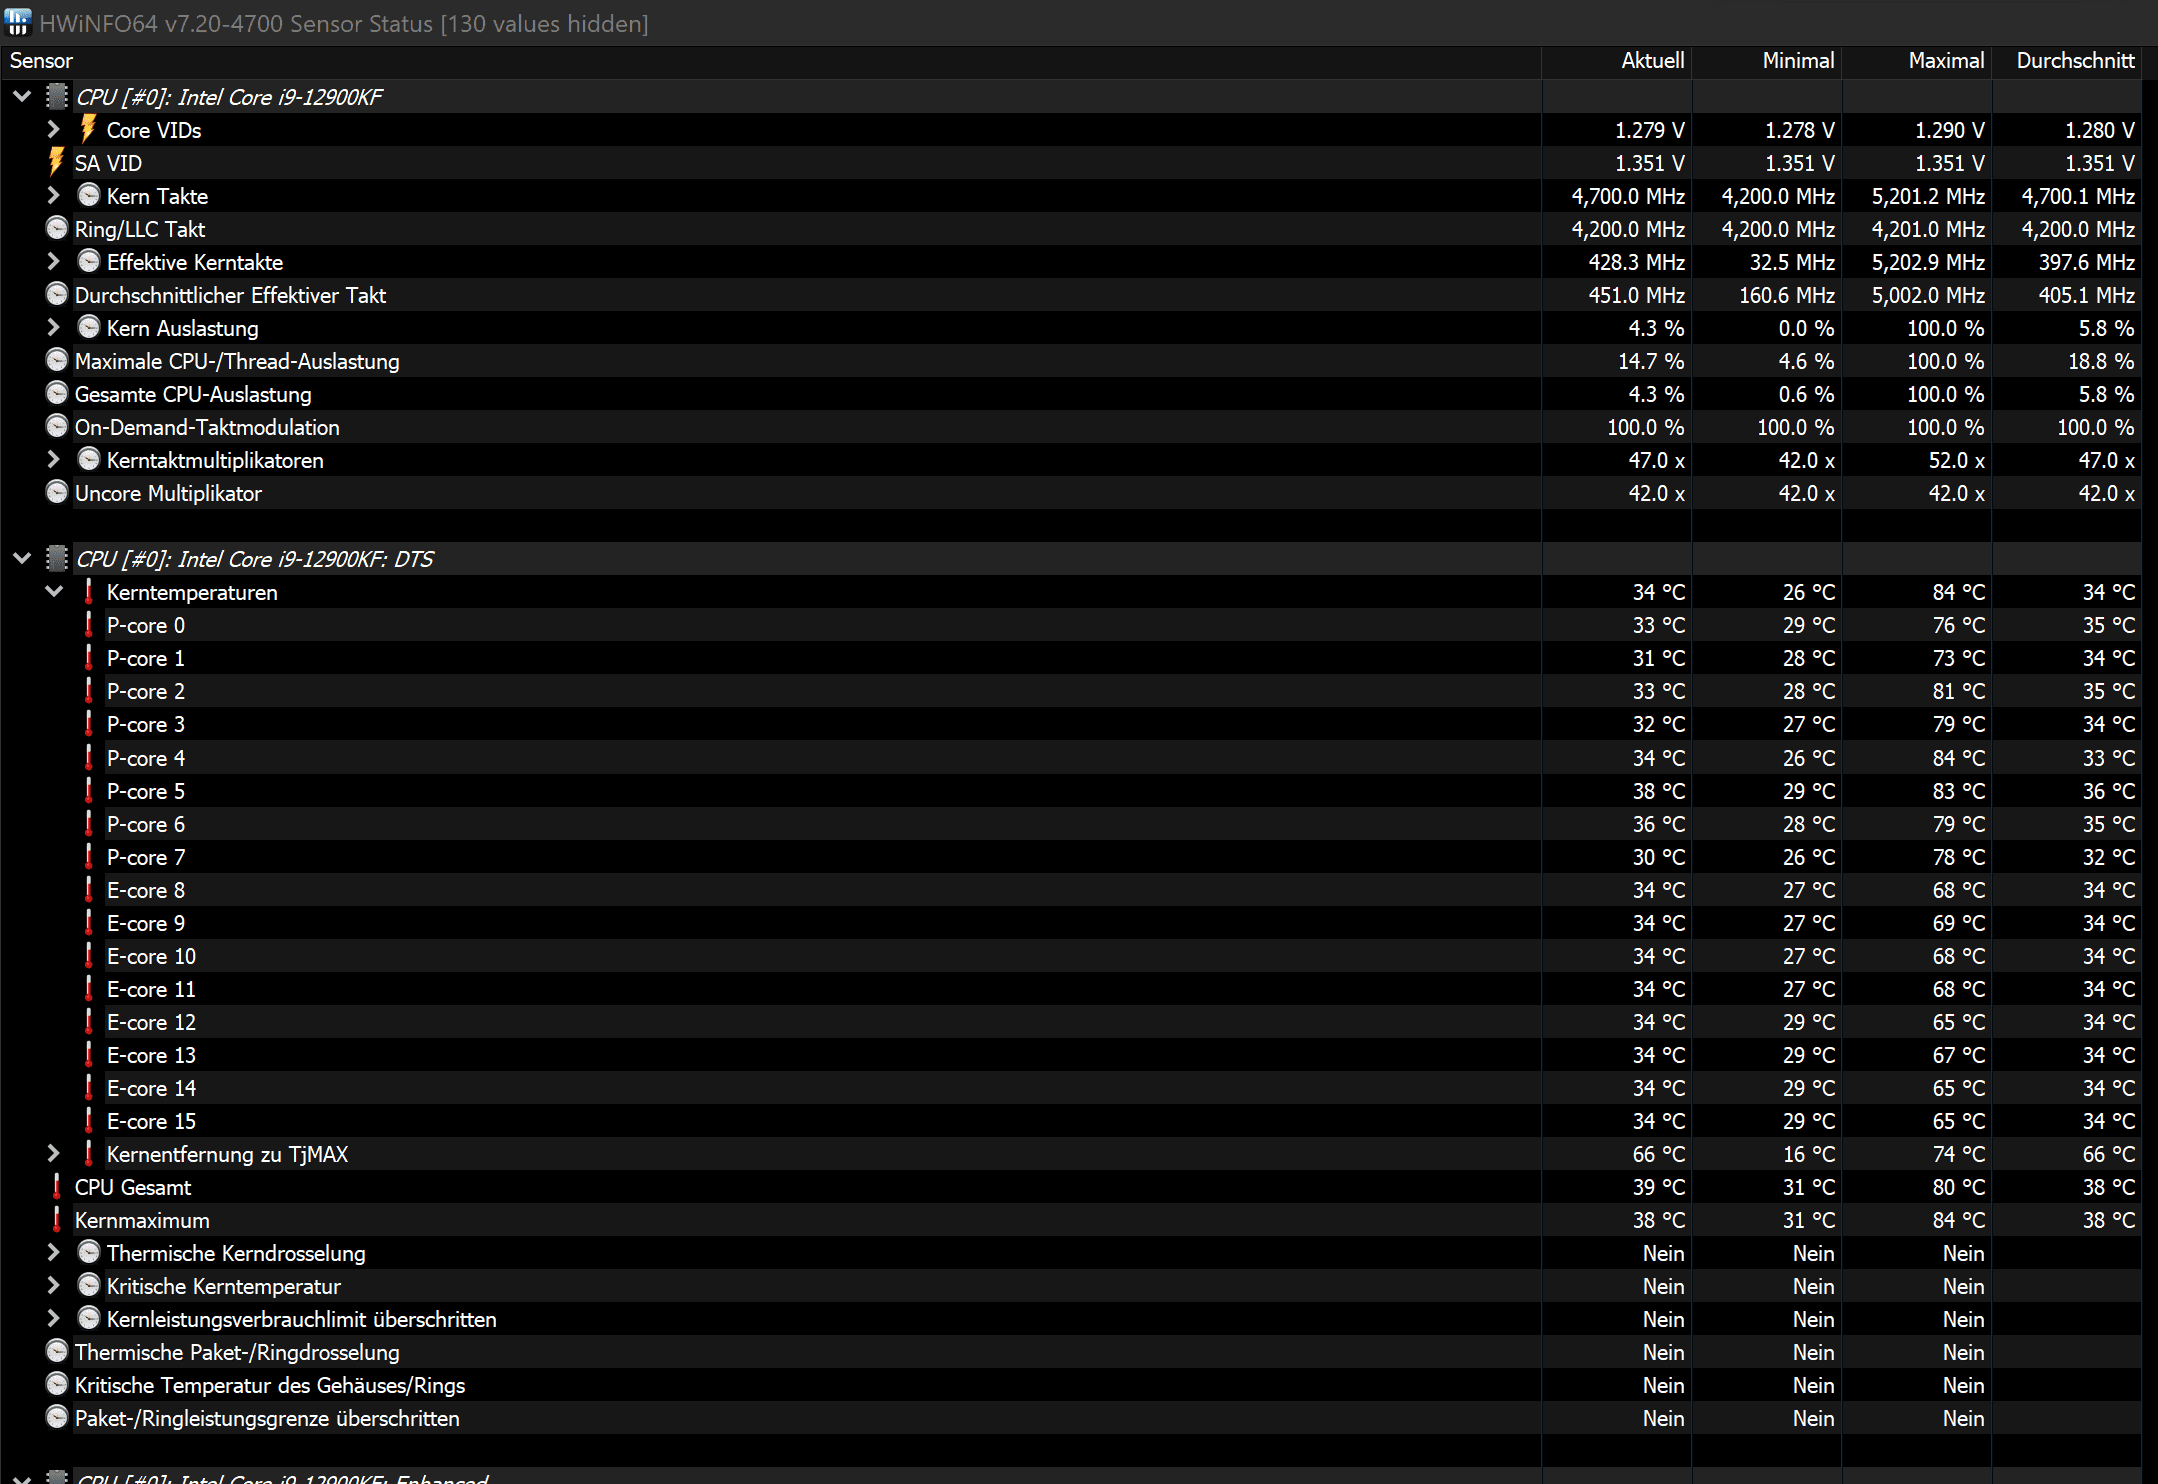This screenshot has width=2158, height=1484.
Task: Click the thermometer icon next to P-core 5
Action: coord(89,791)
